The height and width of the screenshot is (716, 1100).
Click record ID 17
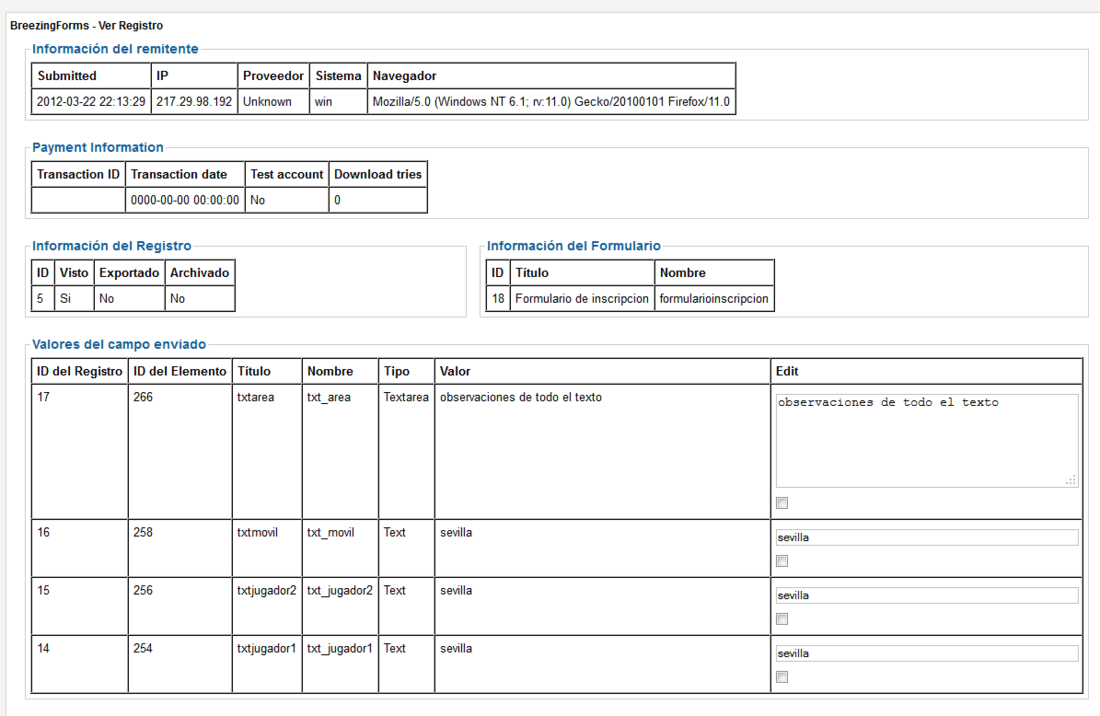43,397
